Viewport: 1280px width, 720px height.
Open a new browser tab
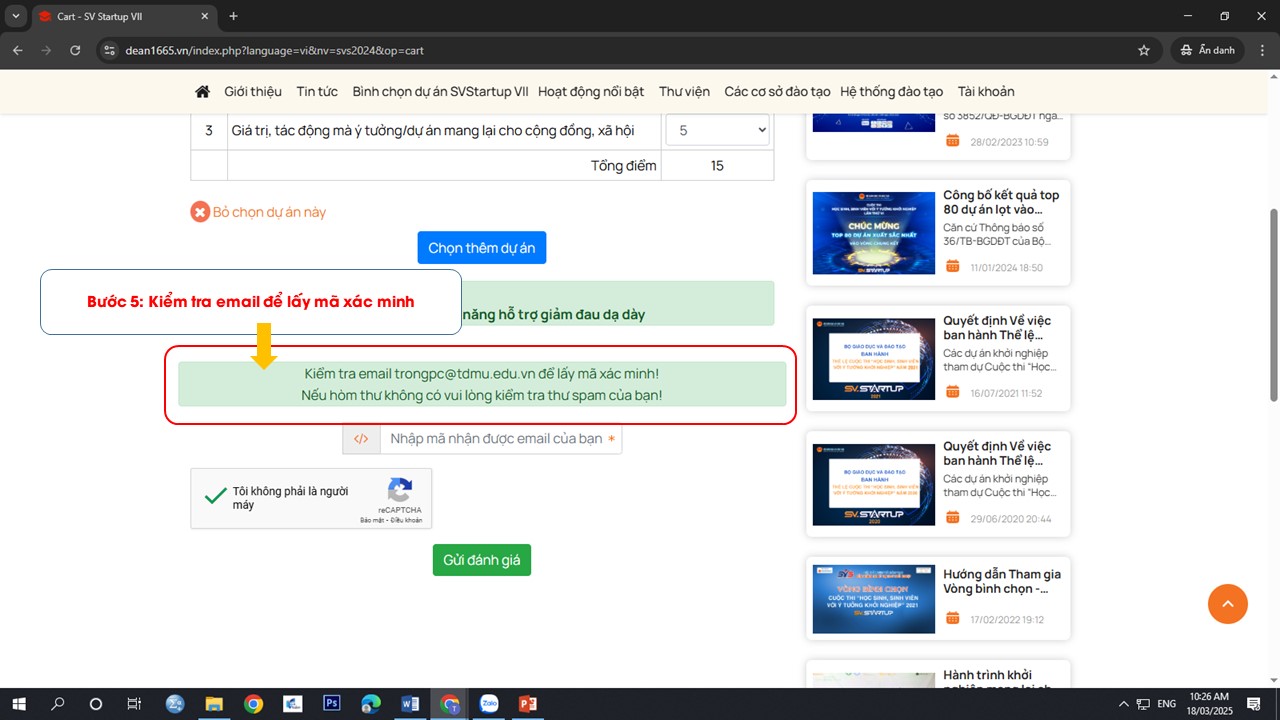233,16
